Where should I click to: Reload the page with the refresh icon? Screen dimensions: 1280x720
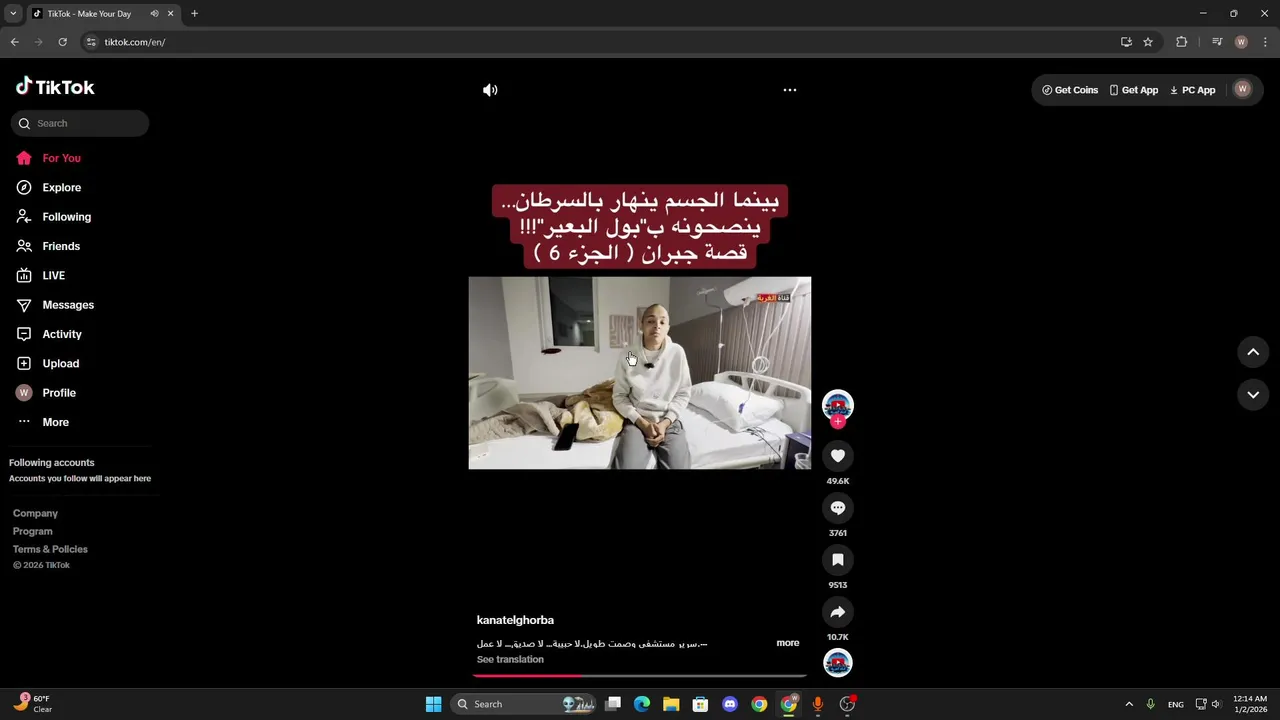(62, 42)
